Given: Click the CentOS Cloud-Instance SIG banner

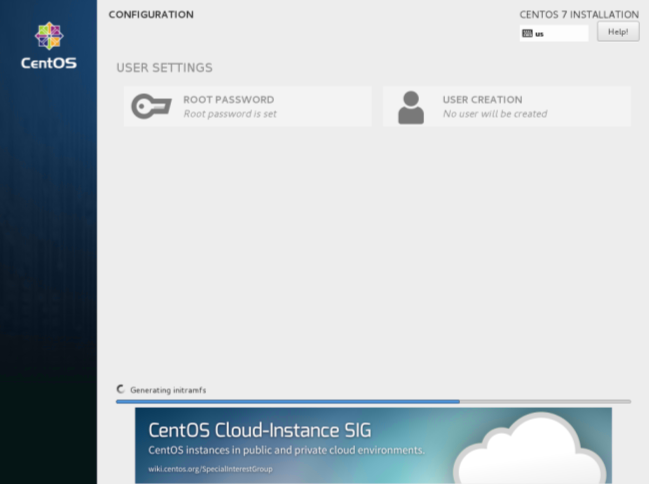Looking at the screenshot, I should pos(373,445).
